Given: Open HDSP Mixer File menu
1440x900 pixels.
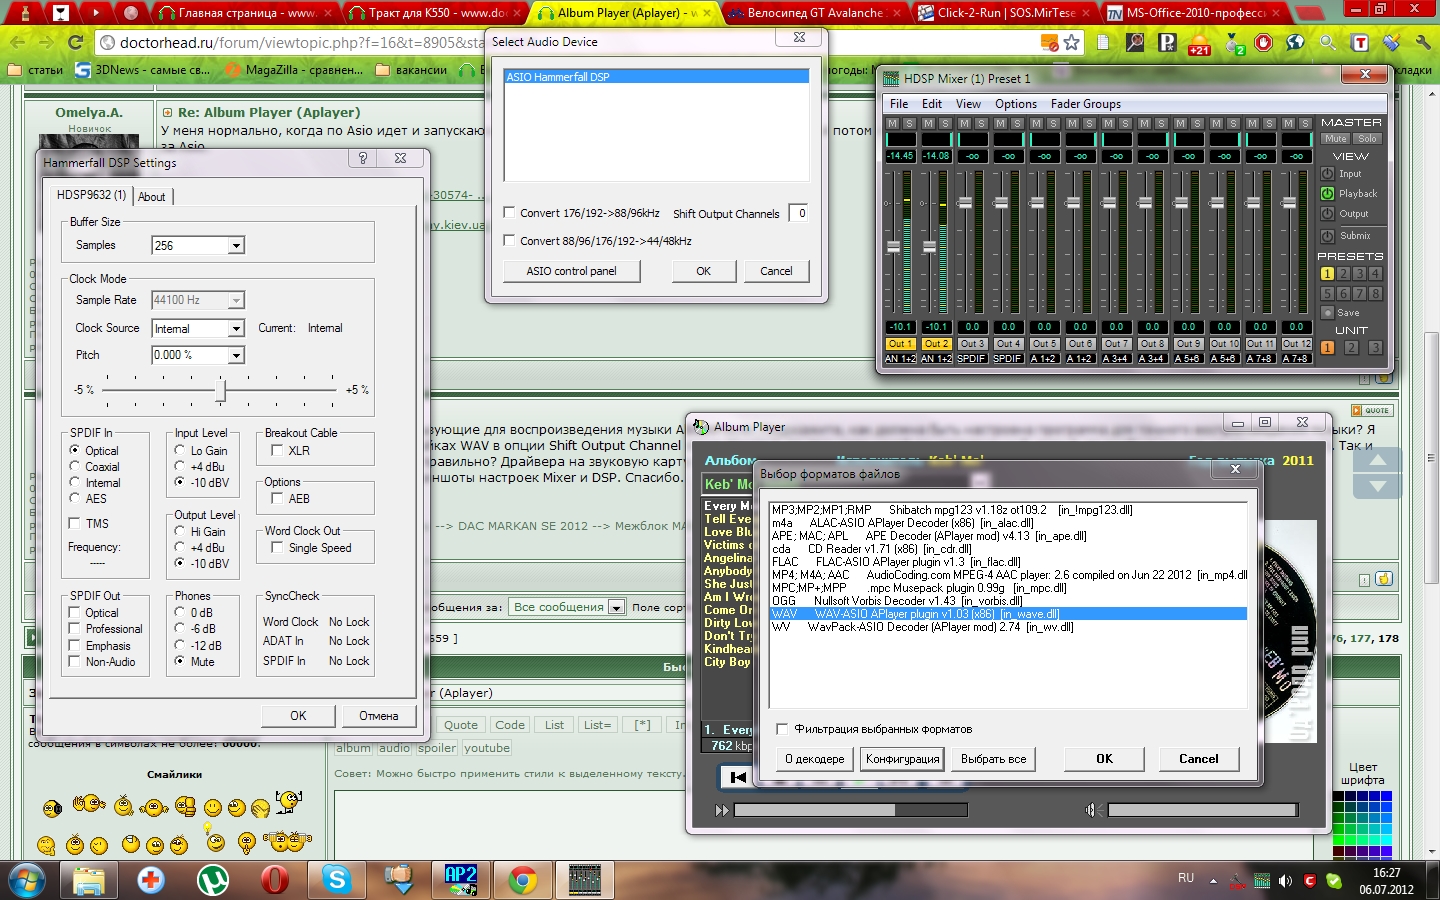Looking at the screenshot, I should click(x=899, y=104).
